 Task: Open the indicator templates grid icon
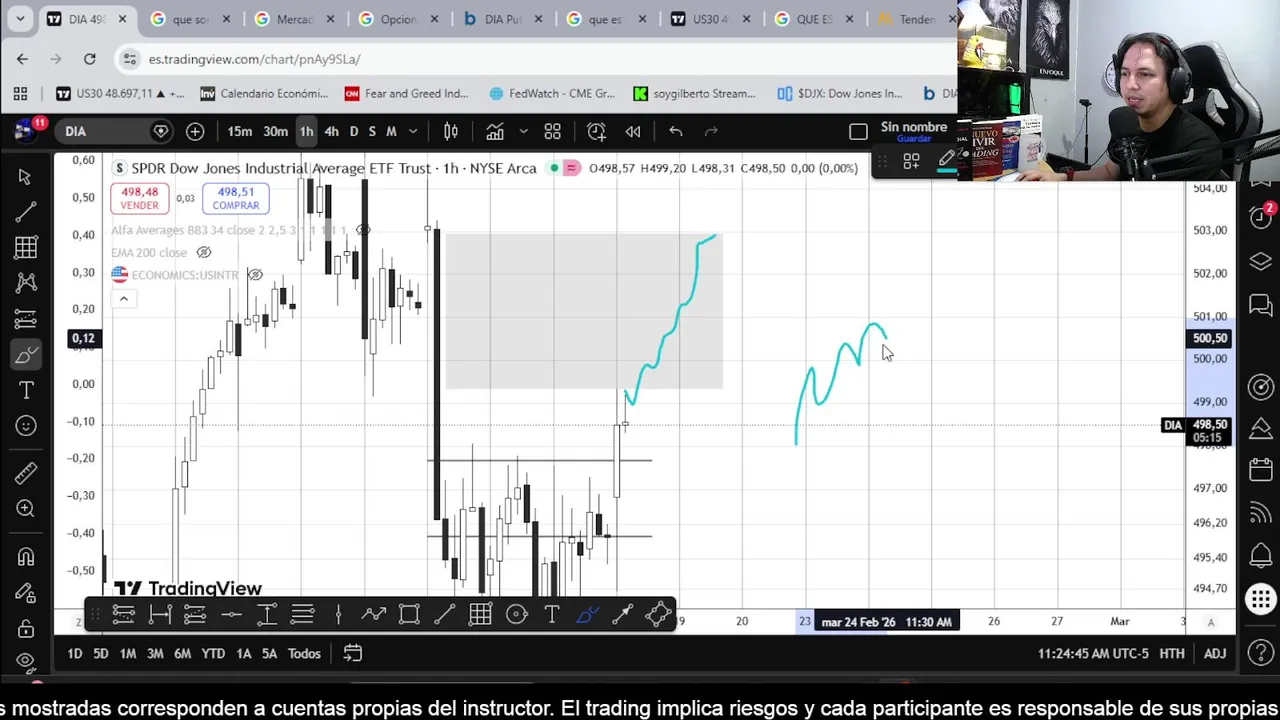click(552, 131)
